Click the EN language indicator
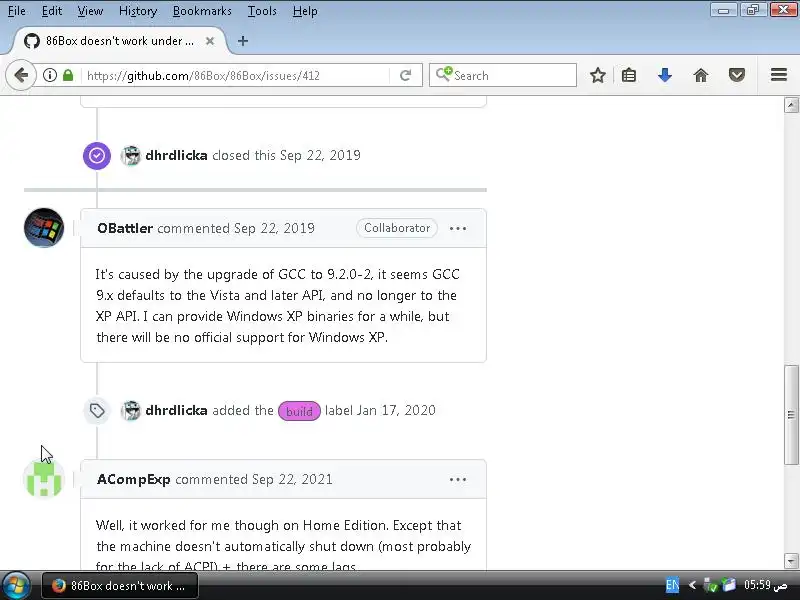The height and width of the screenshot is (600, 800). [x=672, y=585]
